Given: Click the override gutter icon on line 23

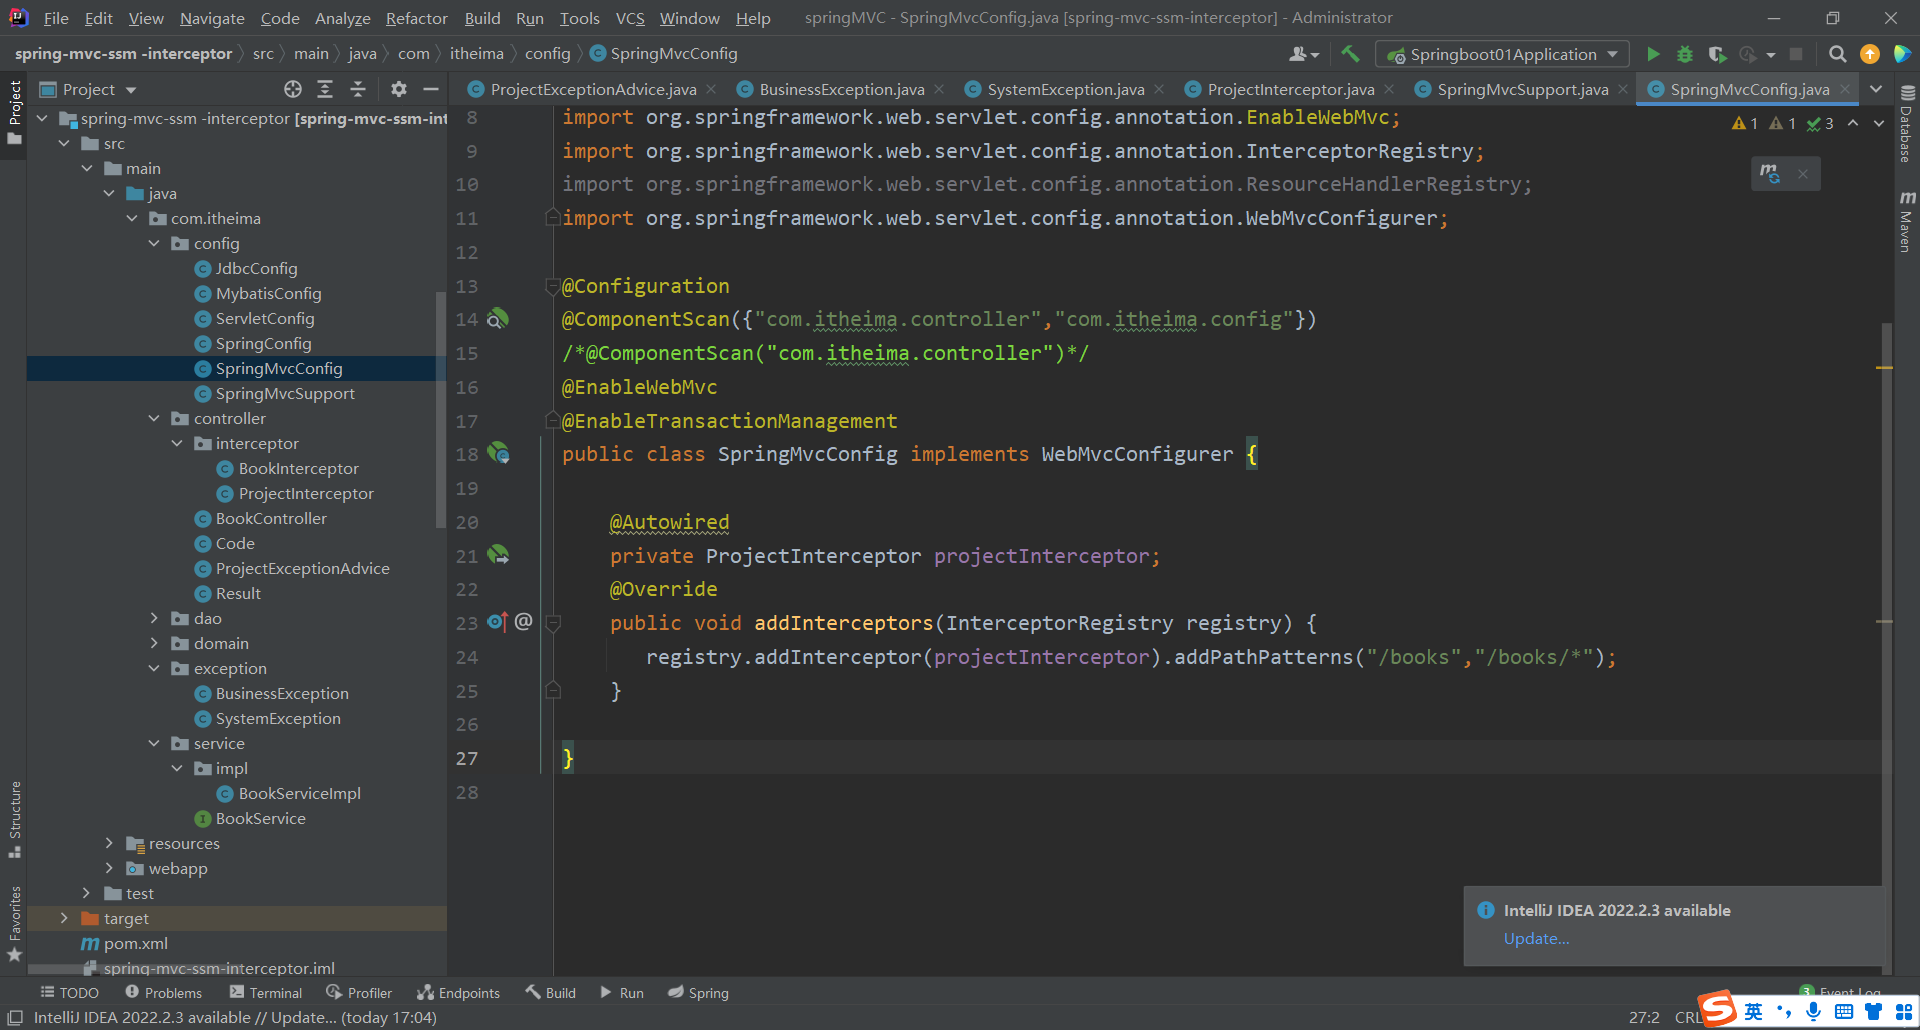Looking at the screenshot, I should (x=497, y=622).
